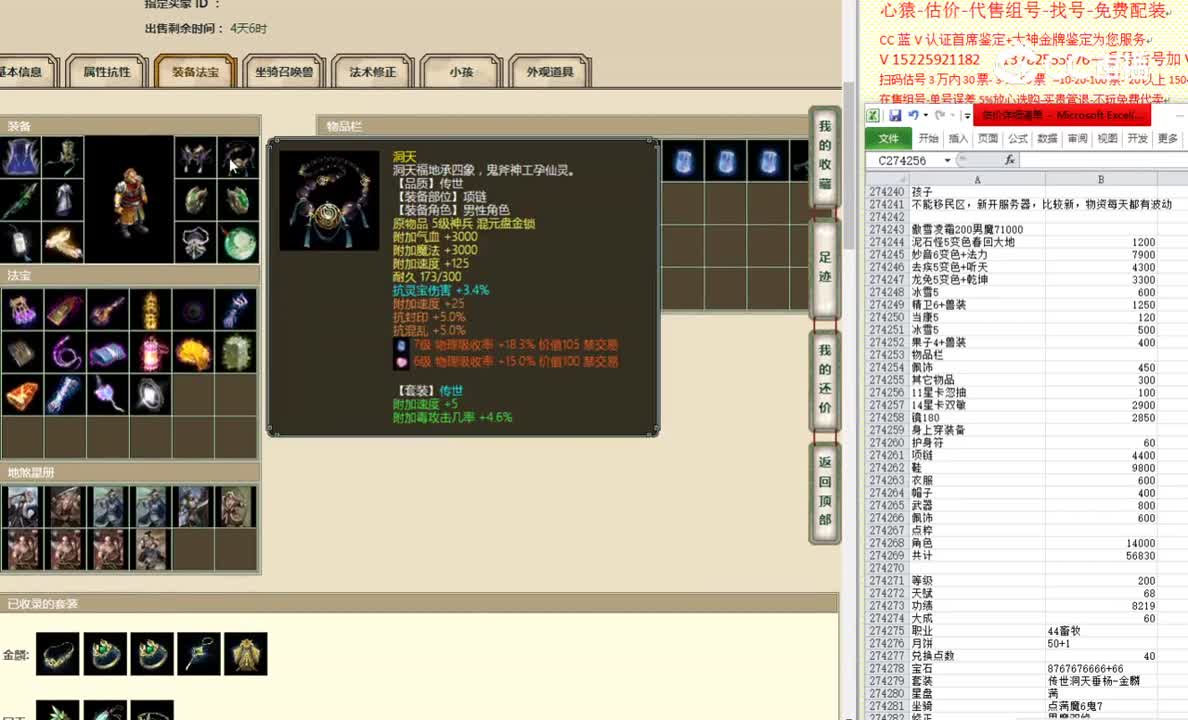Click the orange flaming slab treasure

pos(22,395)
